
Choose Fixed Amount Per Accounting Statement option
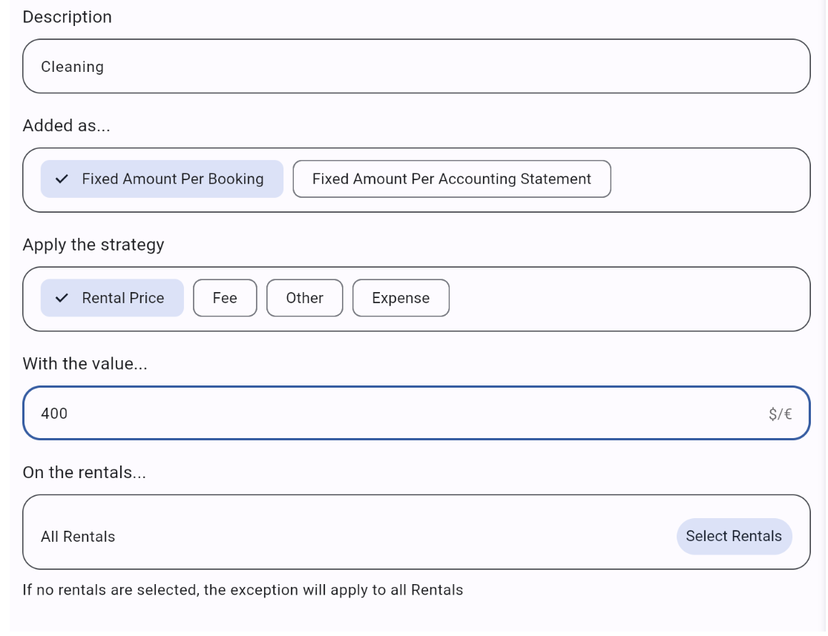(x=451, y=179)
